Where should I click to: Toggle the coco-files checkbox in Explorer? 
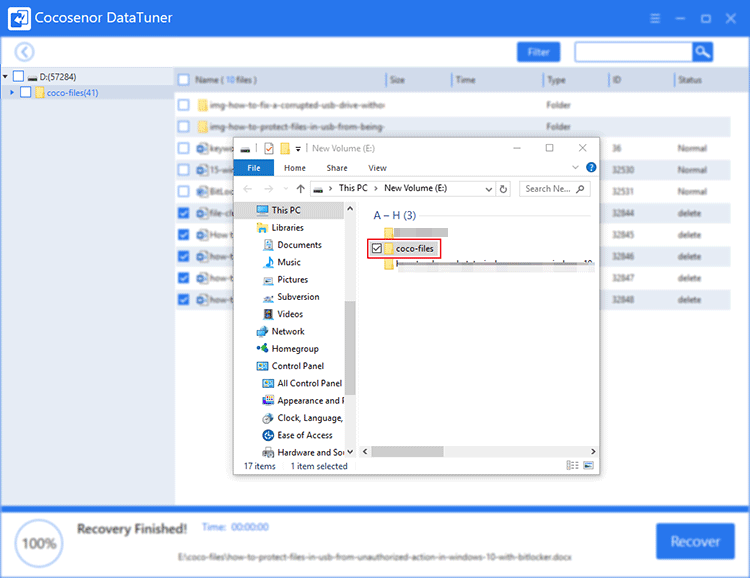(x=377, y=248)
